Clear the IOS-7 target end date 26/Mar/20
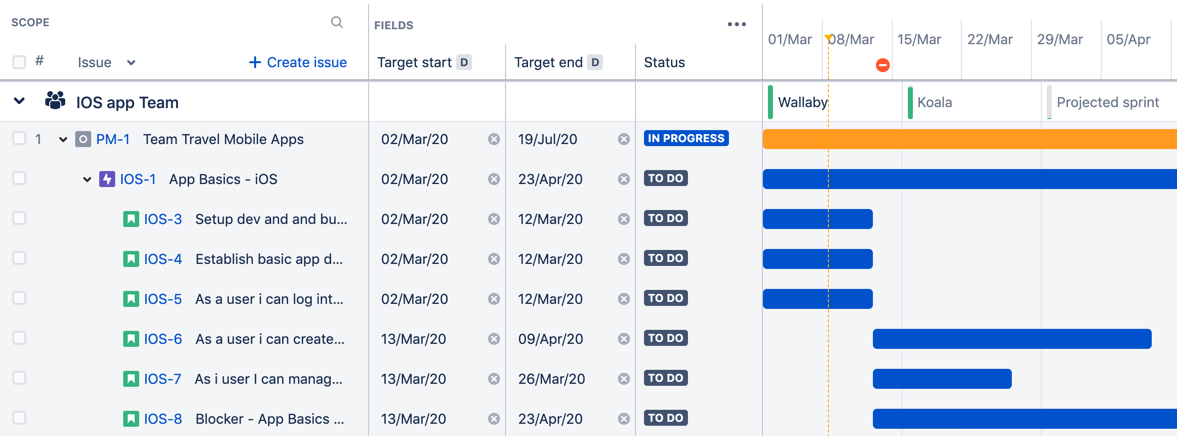The width and height of the screenshot is (1177, 436). pyautogui.click(x=624, y=379)
